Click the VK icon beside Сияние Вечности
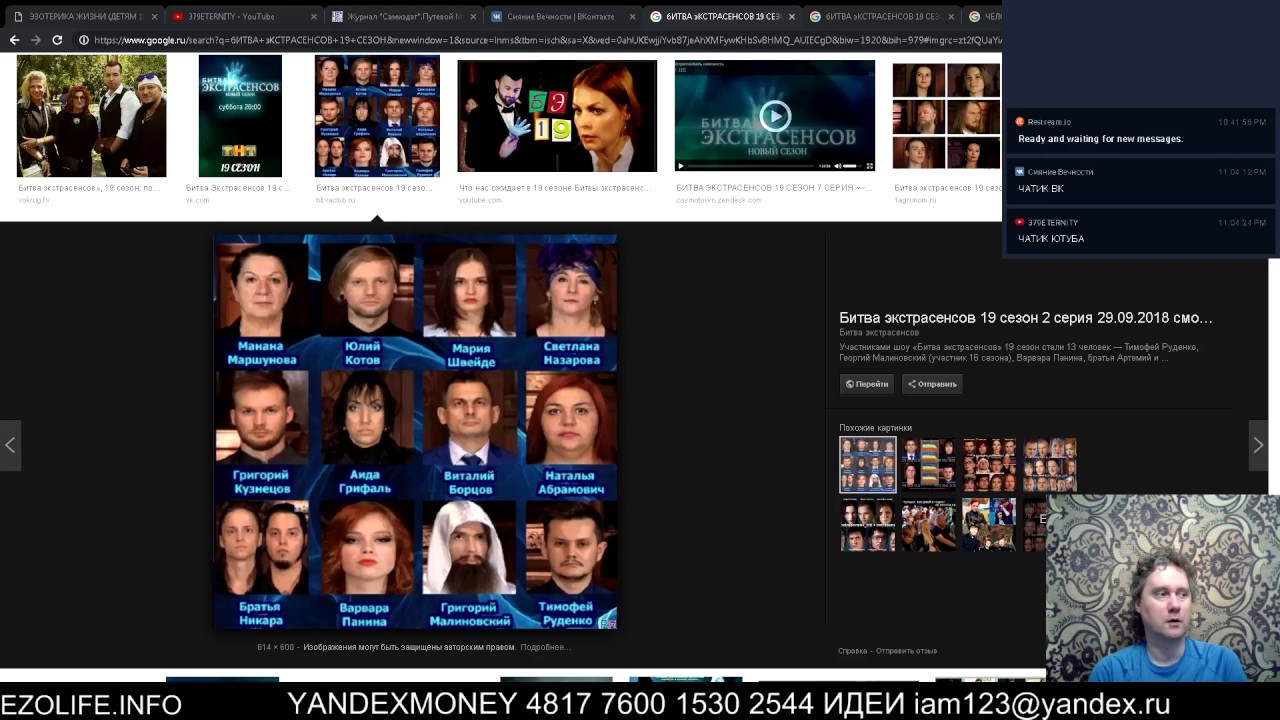This screenshot has width=1280, height=720. tap(1020, 172)
